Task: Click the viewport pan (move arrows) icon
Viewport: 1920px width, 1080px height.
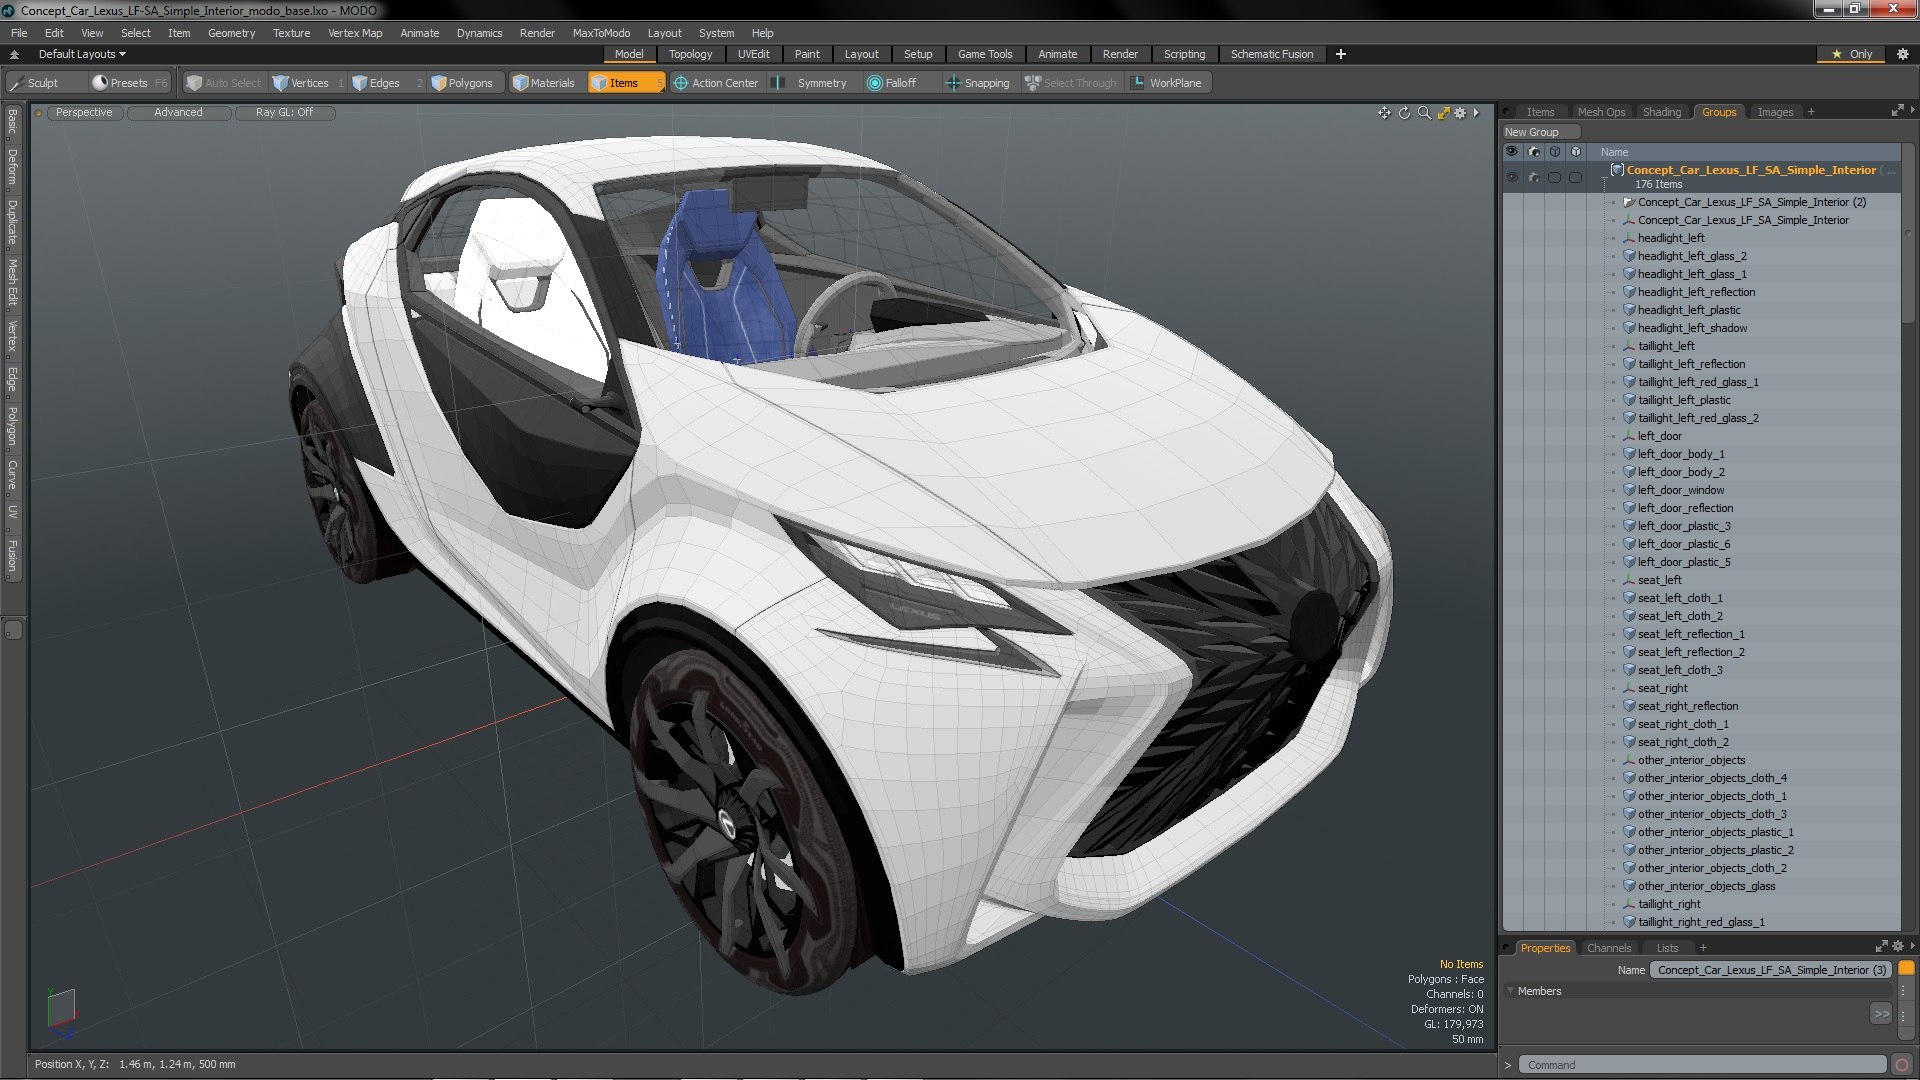Action: (1384, 113)
